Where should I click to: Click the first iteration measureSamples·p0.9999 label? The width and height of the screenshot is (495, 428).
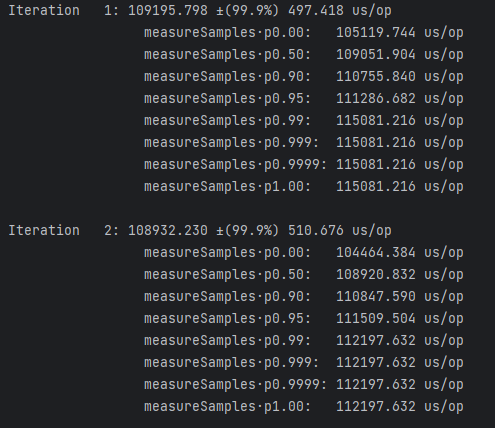tap(235, 165)
